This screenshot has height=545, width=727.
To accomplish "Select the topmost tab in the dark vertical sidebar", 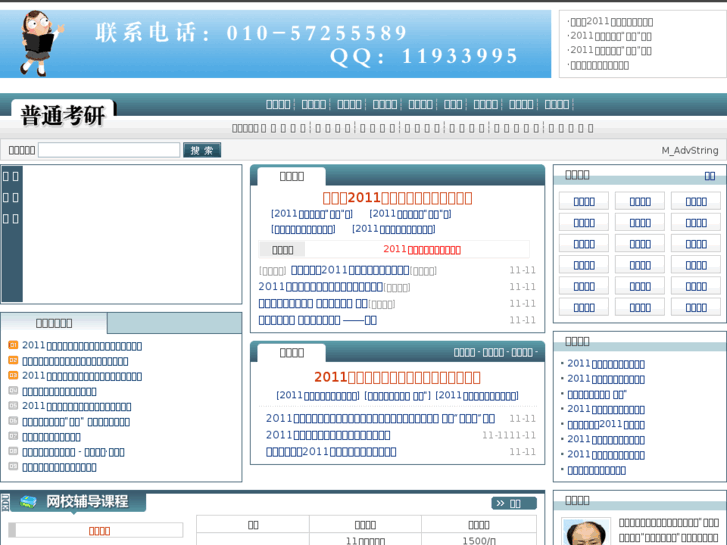I will (x=11, y=176).
